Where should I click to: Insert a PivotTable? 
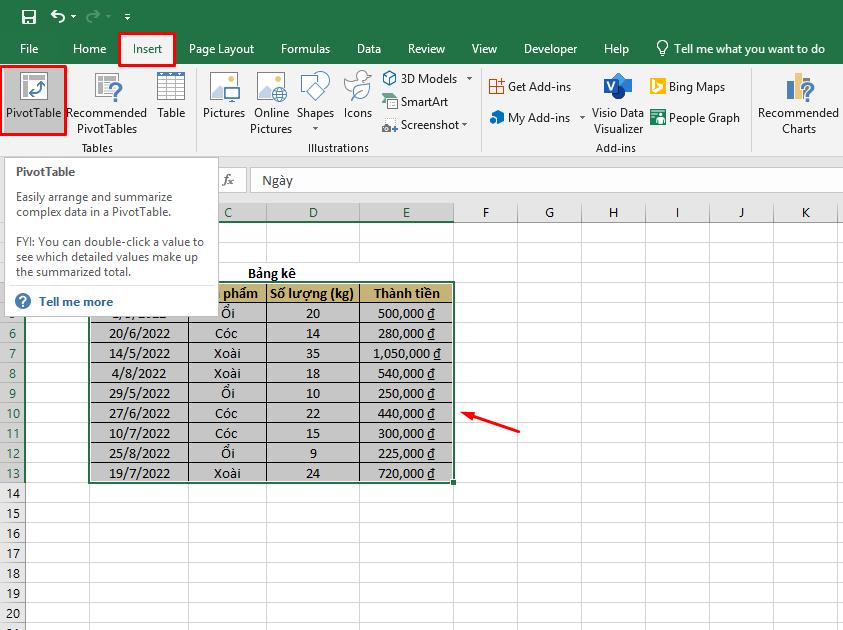(x=33, y=99)
